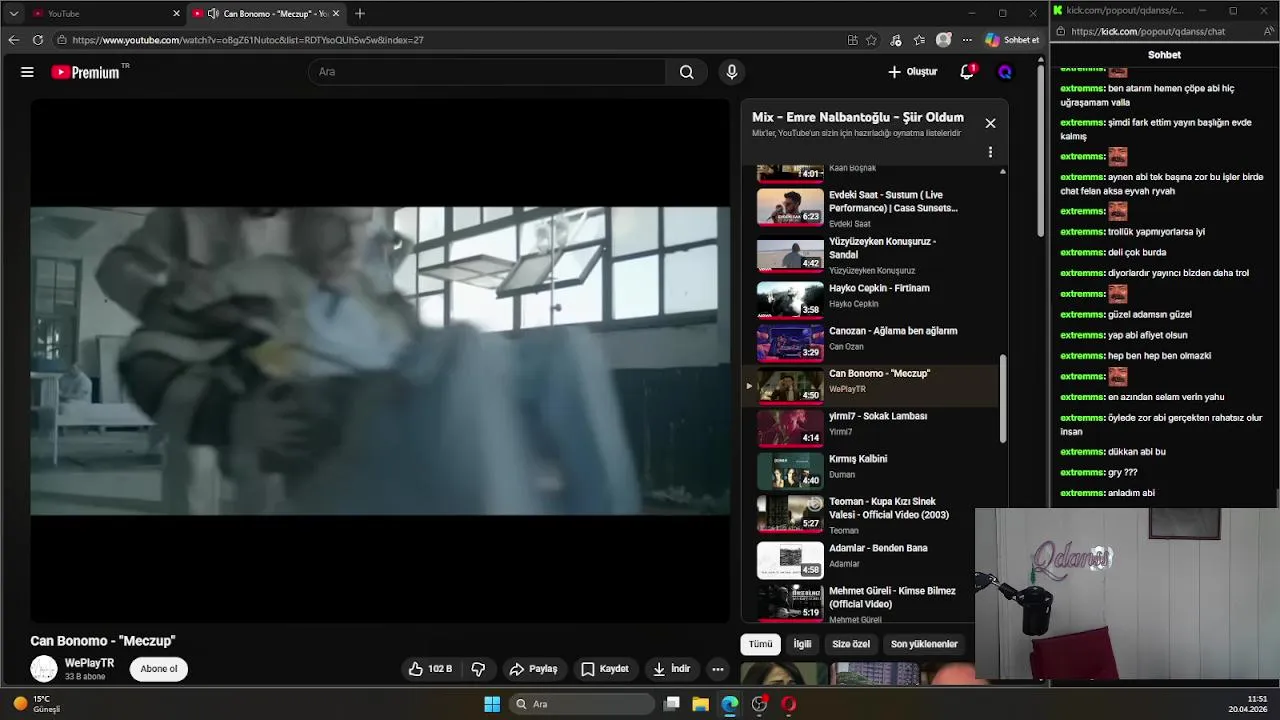The height and width of the screenshot is (720, 1280).
Task: Click the YouTube address bar URL
Action: pos(248,40)
